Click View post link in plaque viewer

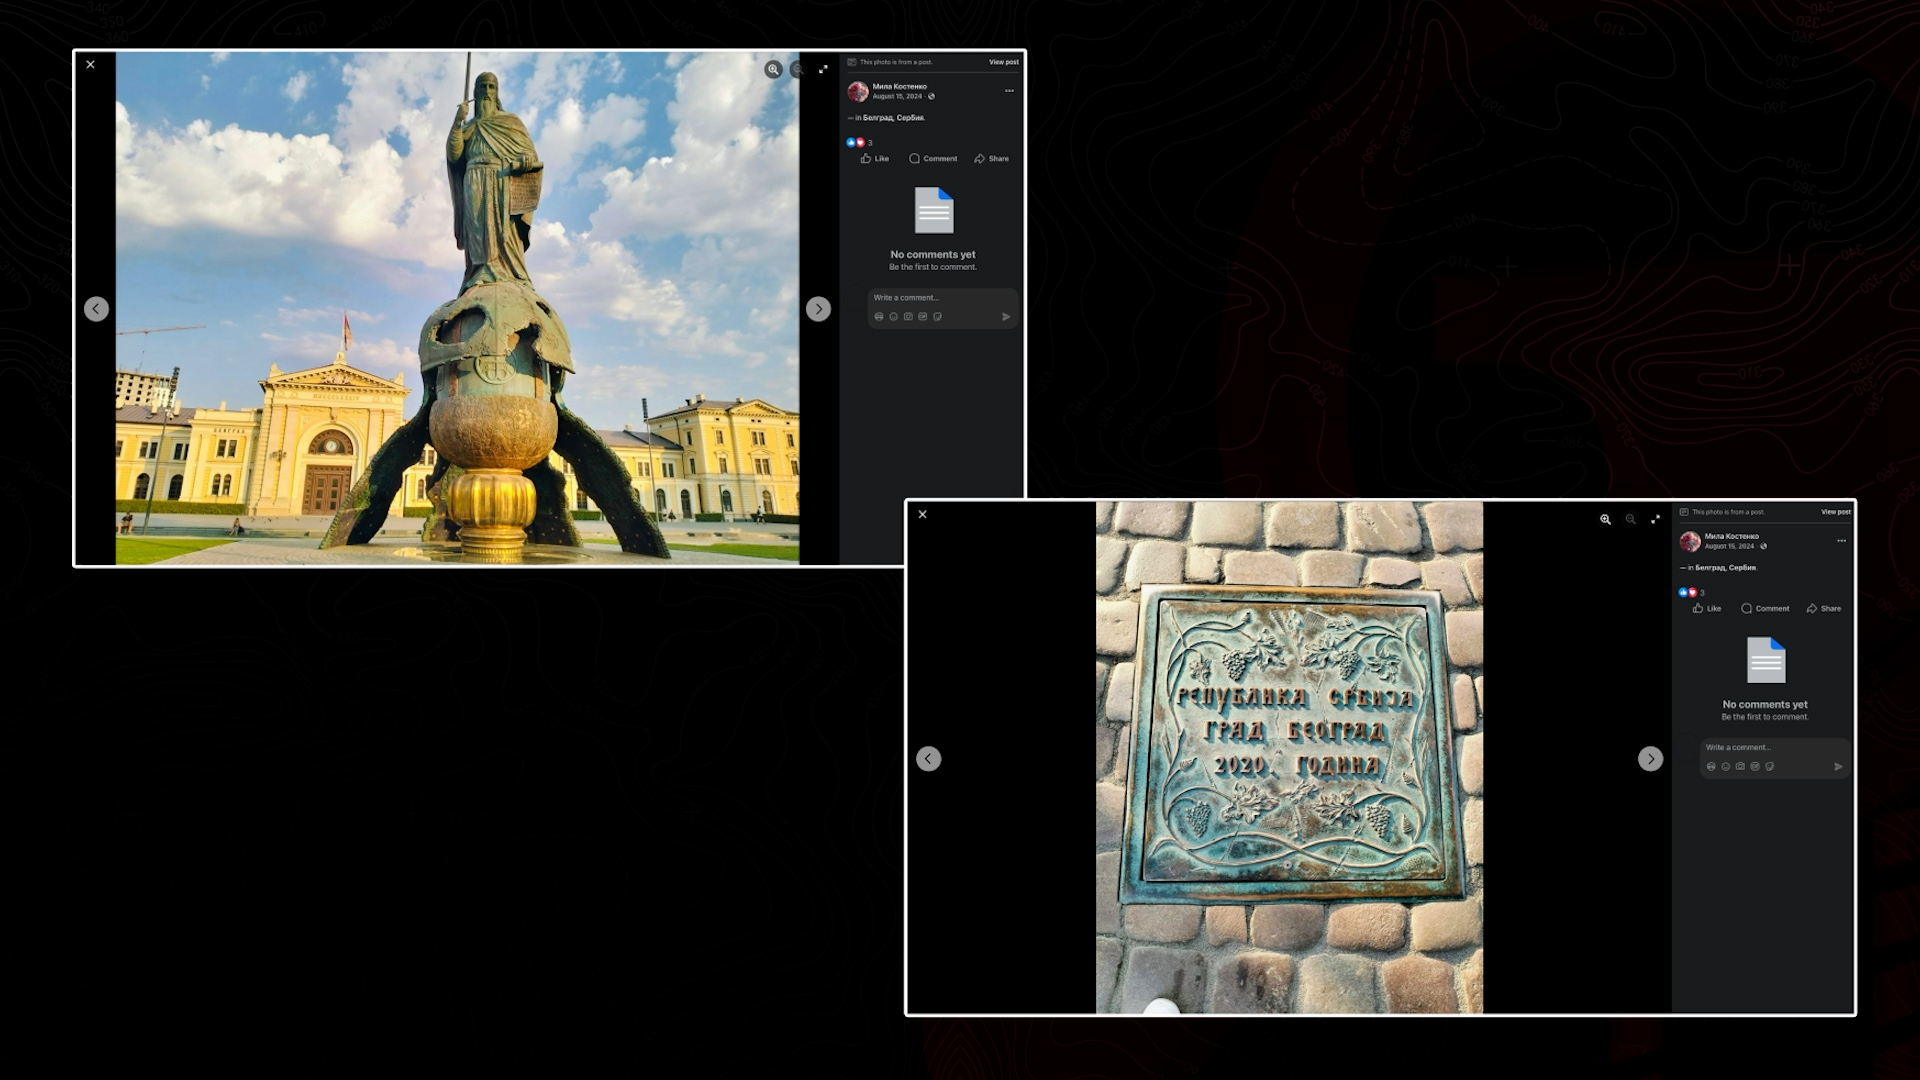pyautogui.click(x=1835, y=512)
